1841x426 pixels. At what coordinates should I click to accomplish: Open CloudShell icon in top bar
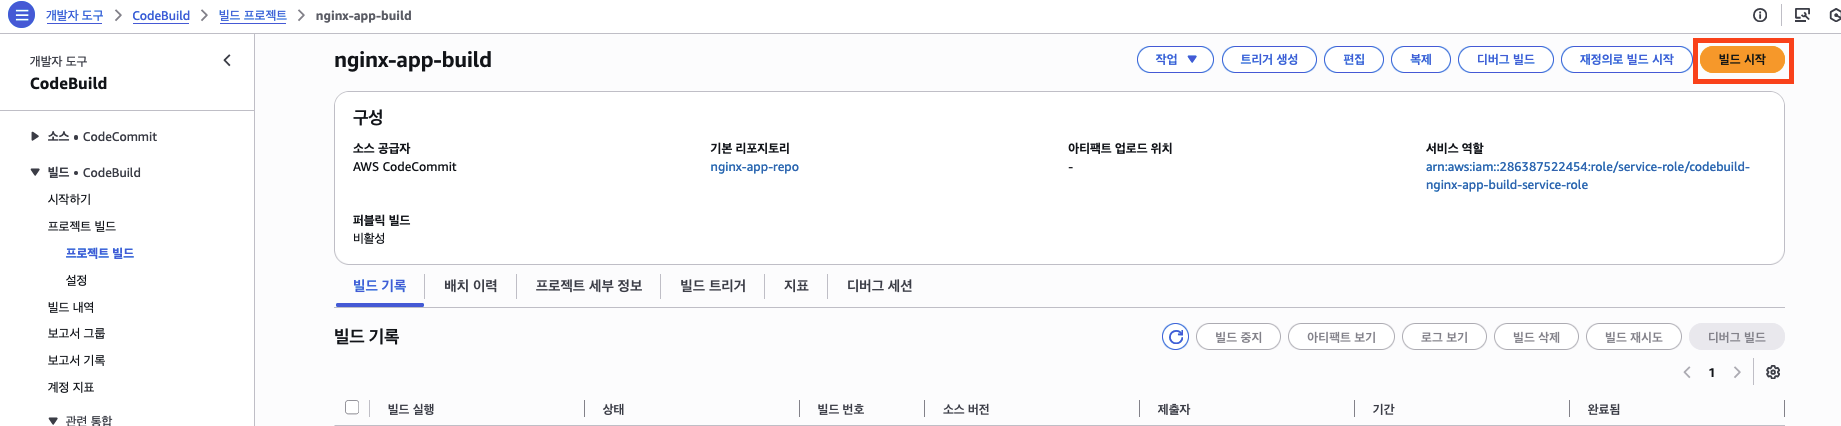[1802, 15]
